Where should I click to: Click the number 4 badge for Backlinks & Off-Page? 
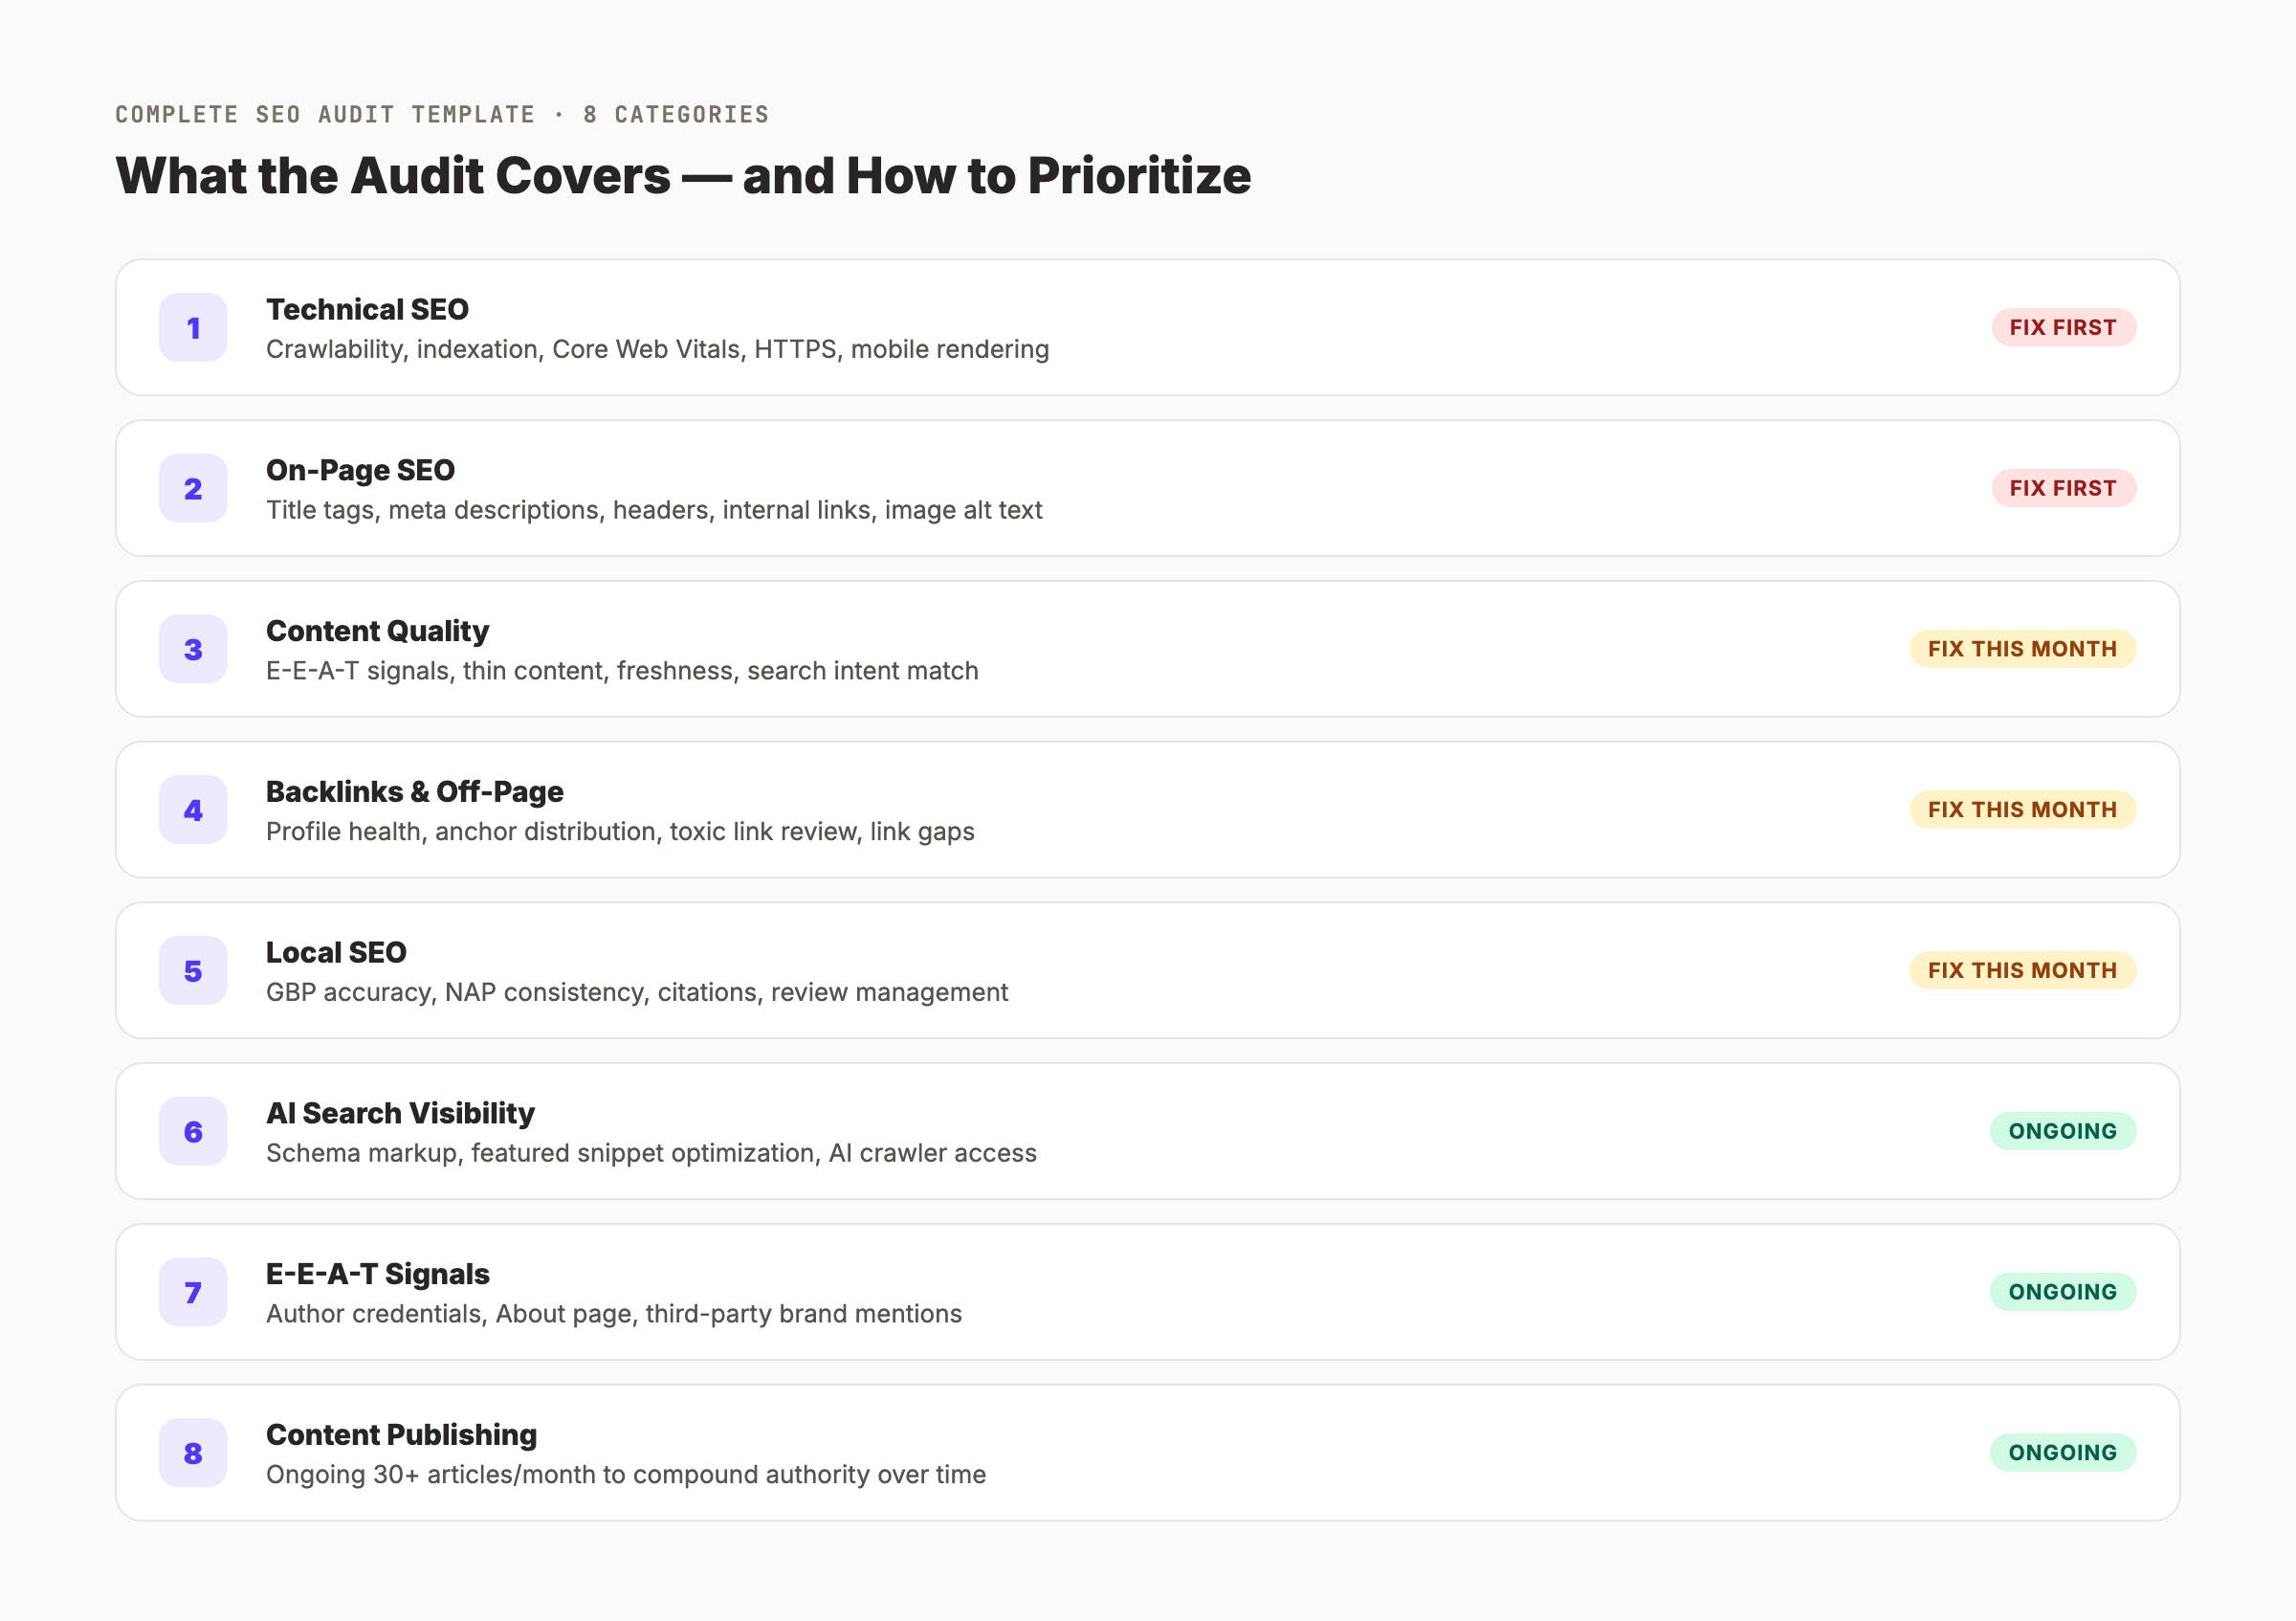point(193,810)
